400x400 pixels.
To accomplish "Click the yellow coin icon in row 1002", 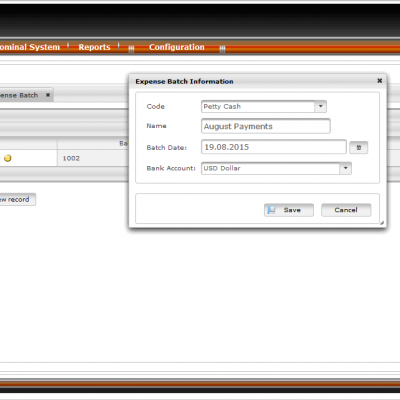I will coord(7,158).
